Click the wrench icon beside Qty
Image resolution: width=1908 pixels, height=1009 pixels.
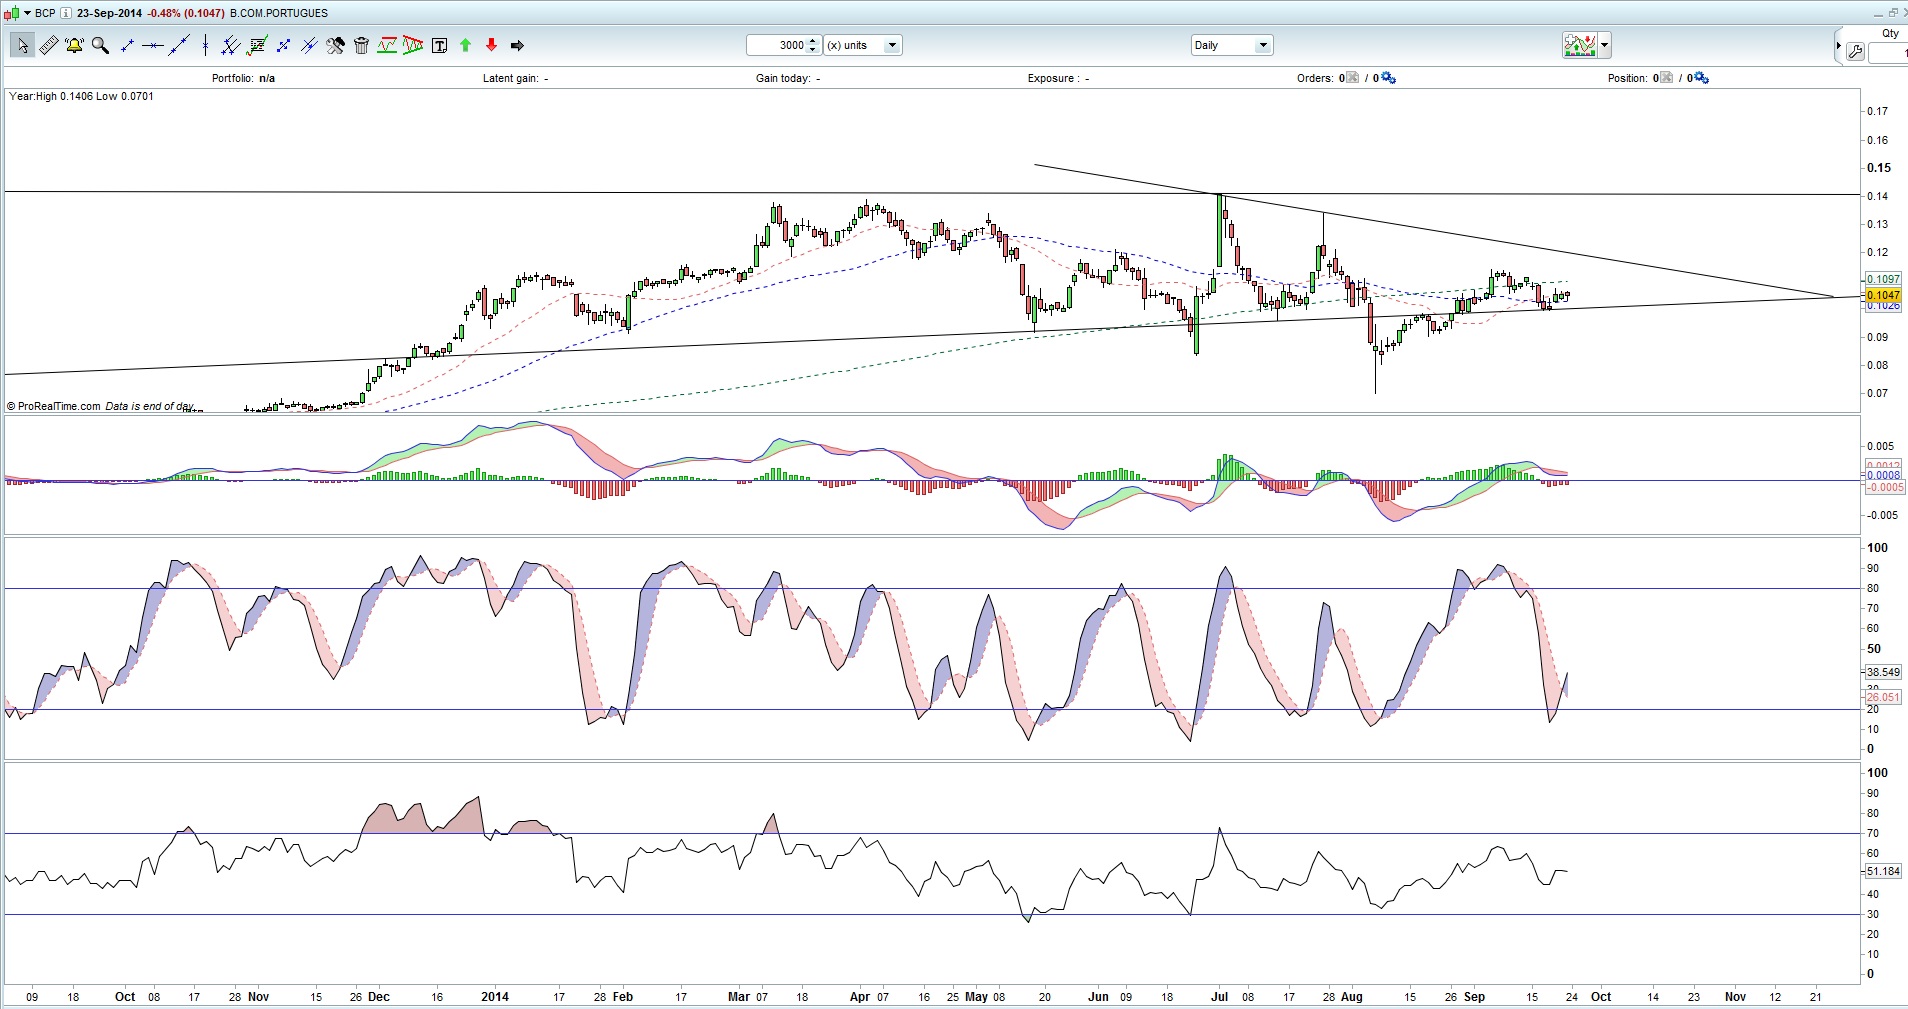click(x=1855, y=52)
